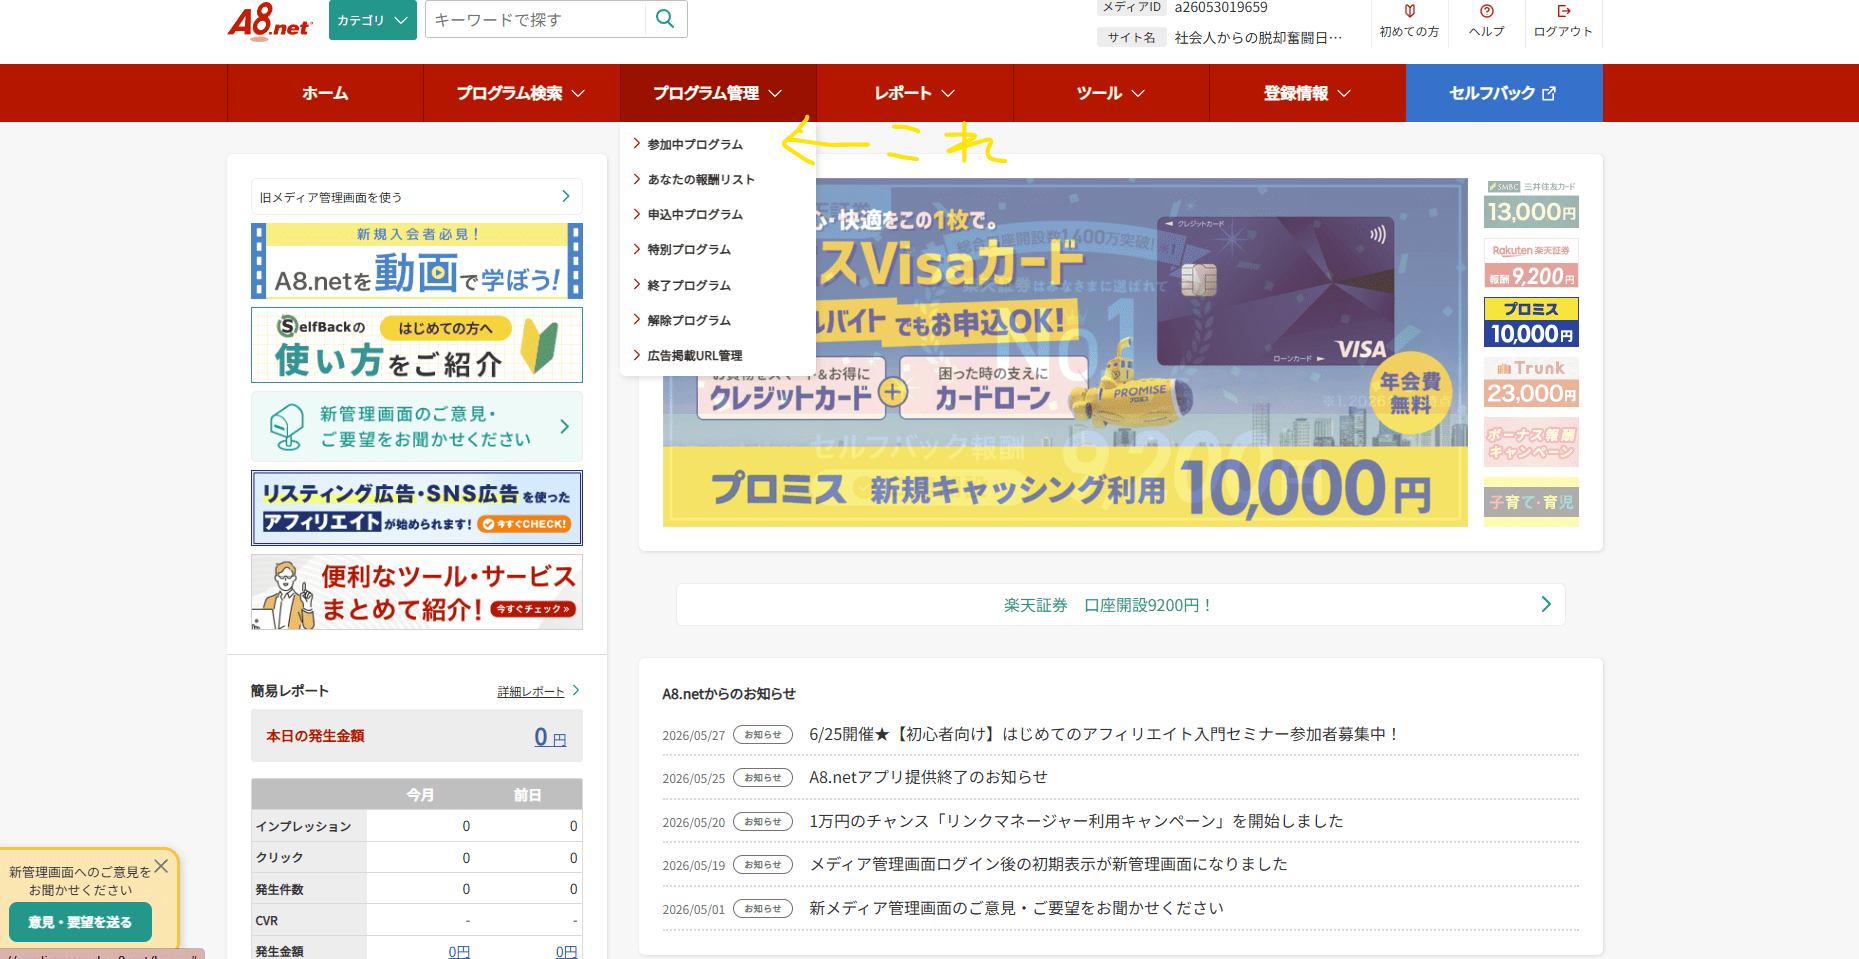Screen dimensions: 1859x959
Task: Expand the プログラム検索 menu
Action: tap(521, 93)
